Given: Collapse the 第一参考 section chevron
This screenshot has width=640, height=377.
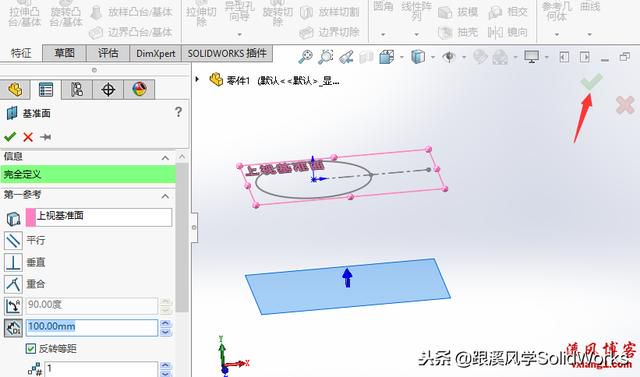Looking at the screenshot, I should [165, 196].
